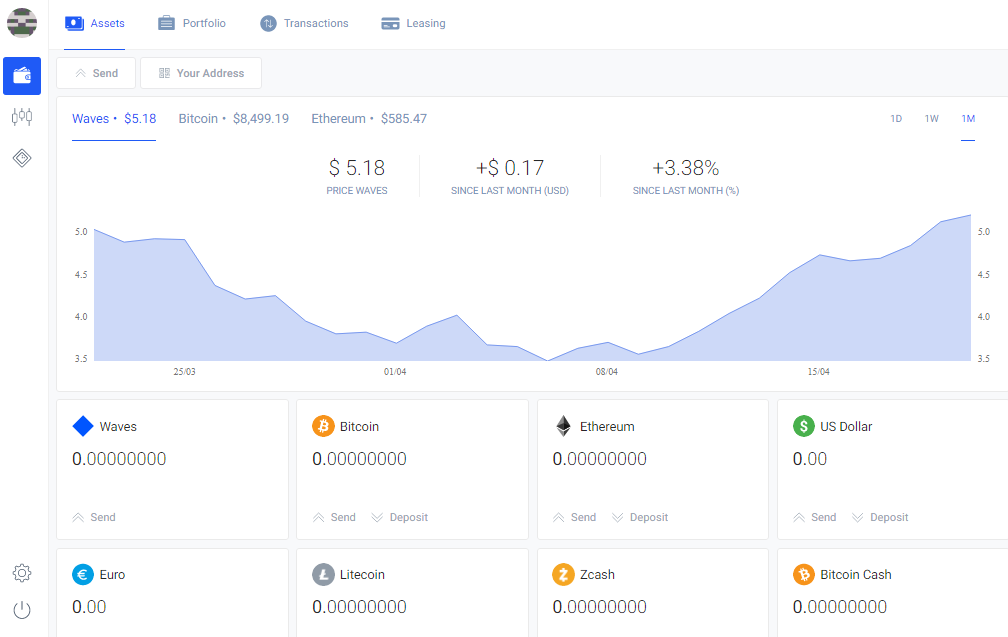Open the DEX trading candlestick icon

(22, 116)
